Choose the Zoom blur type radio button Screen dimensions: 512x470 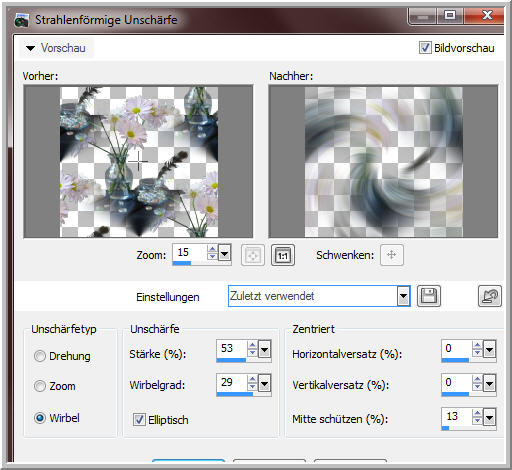coord(40,386)
